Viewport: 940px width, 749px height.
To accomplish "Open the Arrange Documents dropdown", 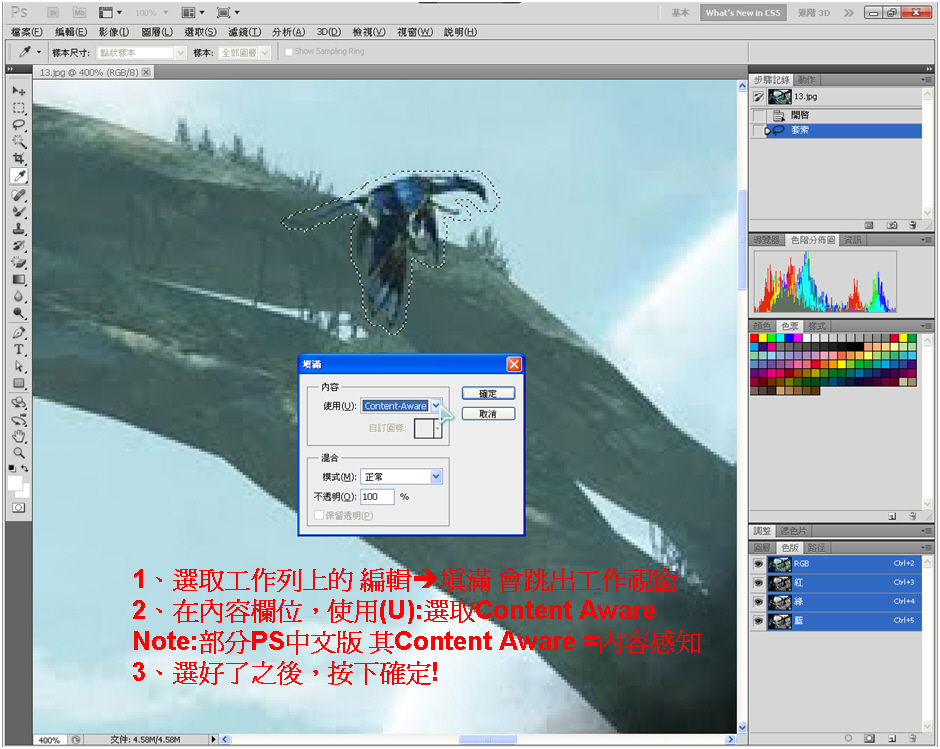I will click(x=192, y=13).
